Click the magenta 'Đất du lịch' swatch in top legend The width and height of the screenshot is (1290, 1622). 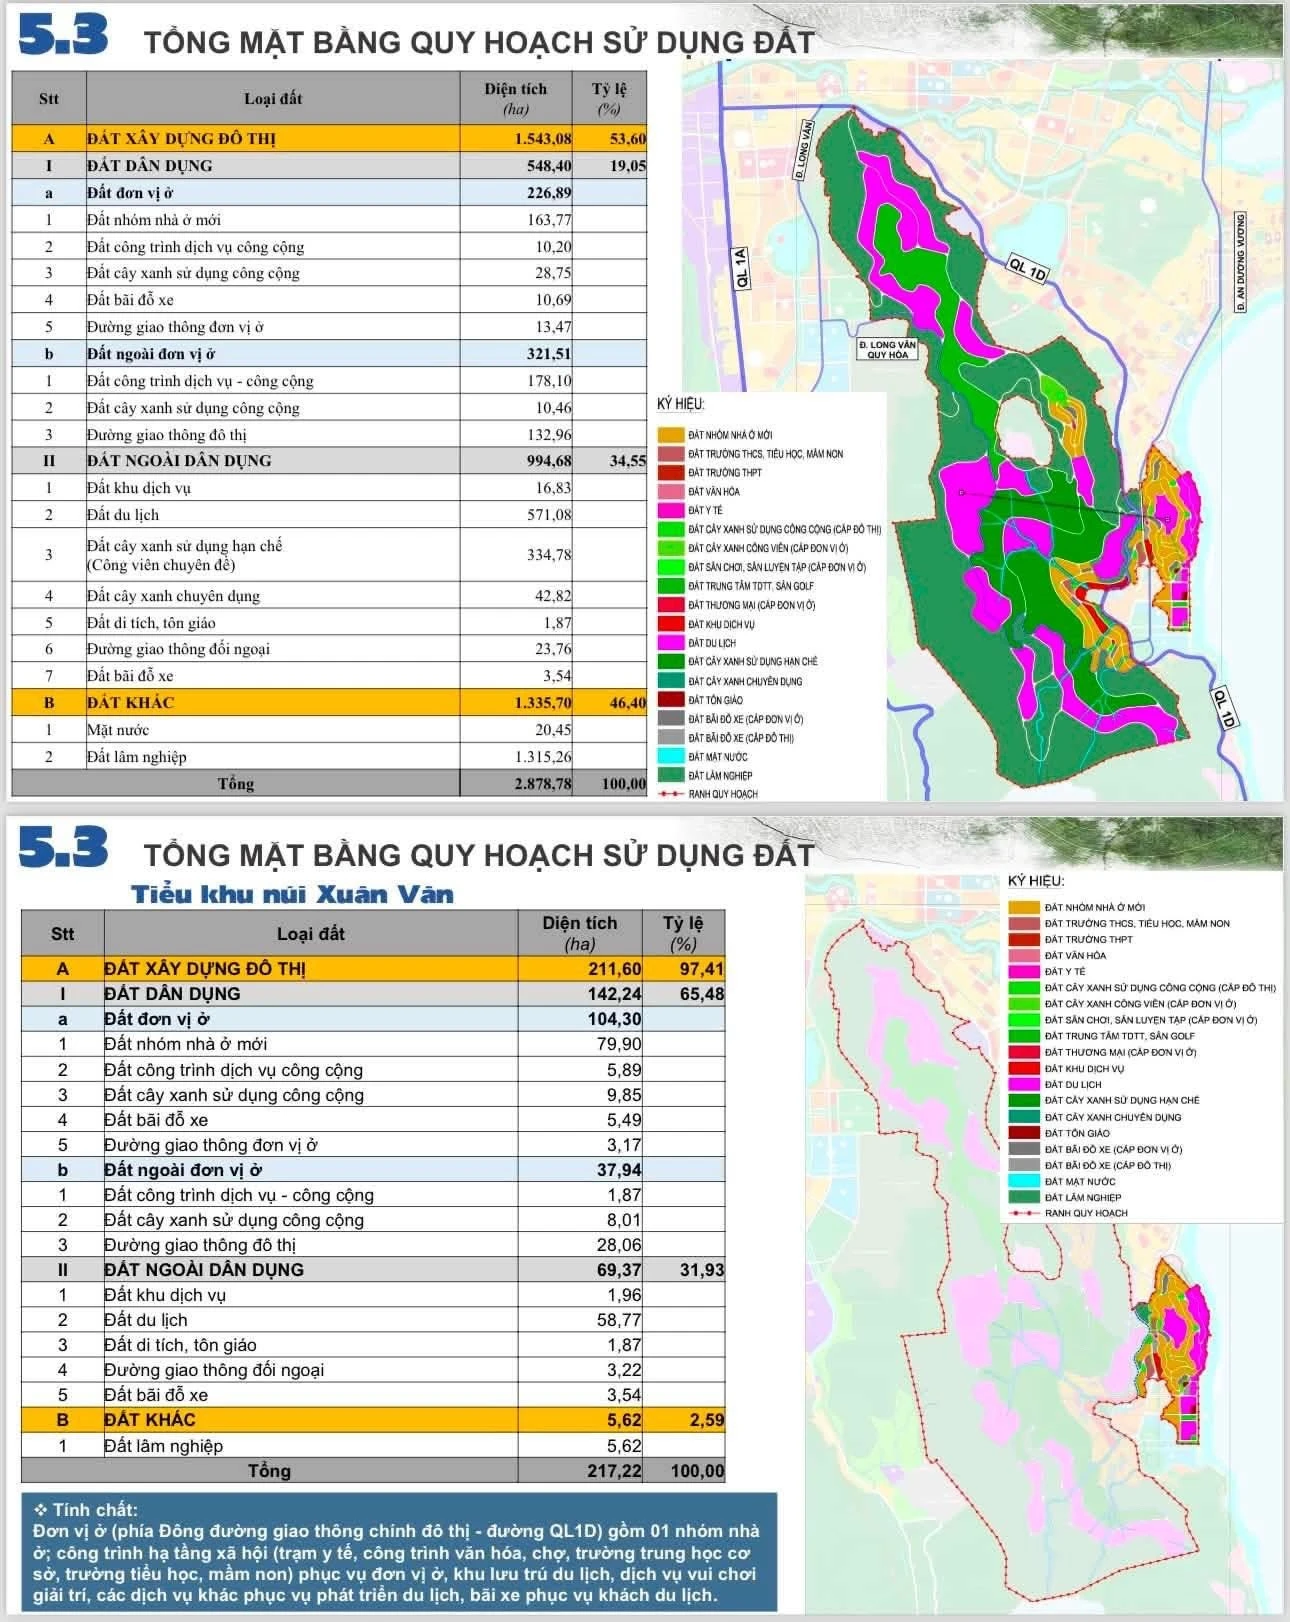(670, 643)
